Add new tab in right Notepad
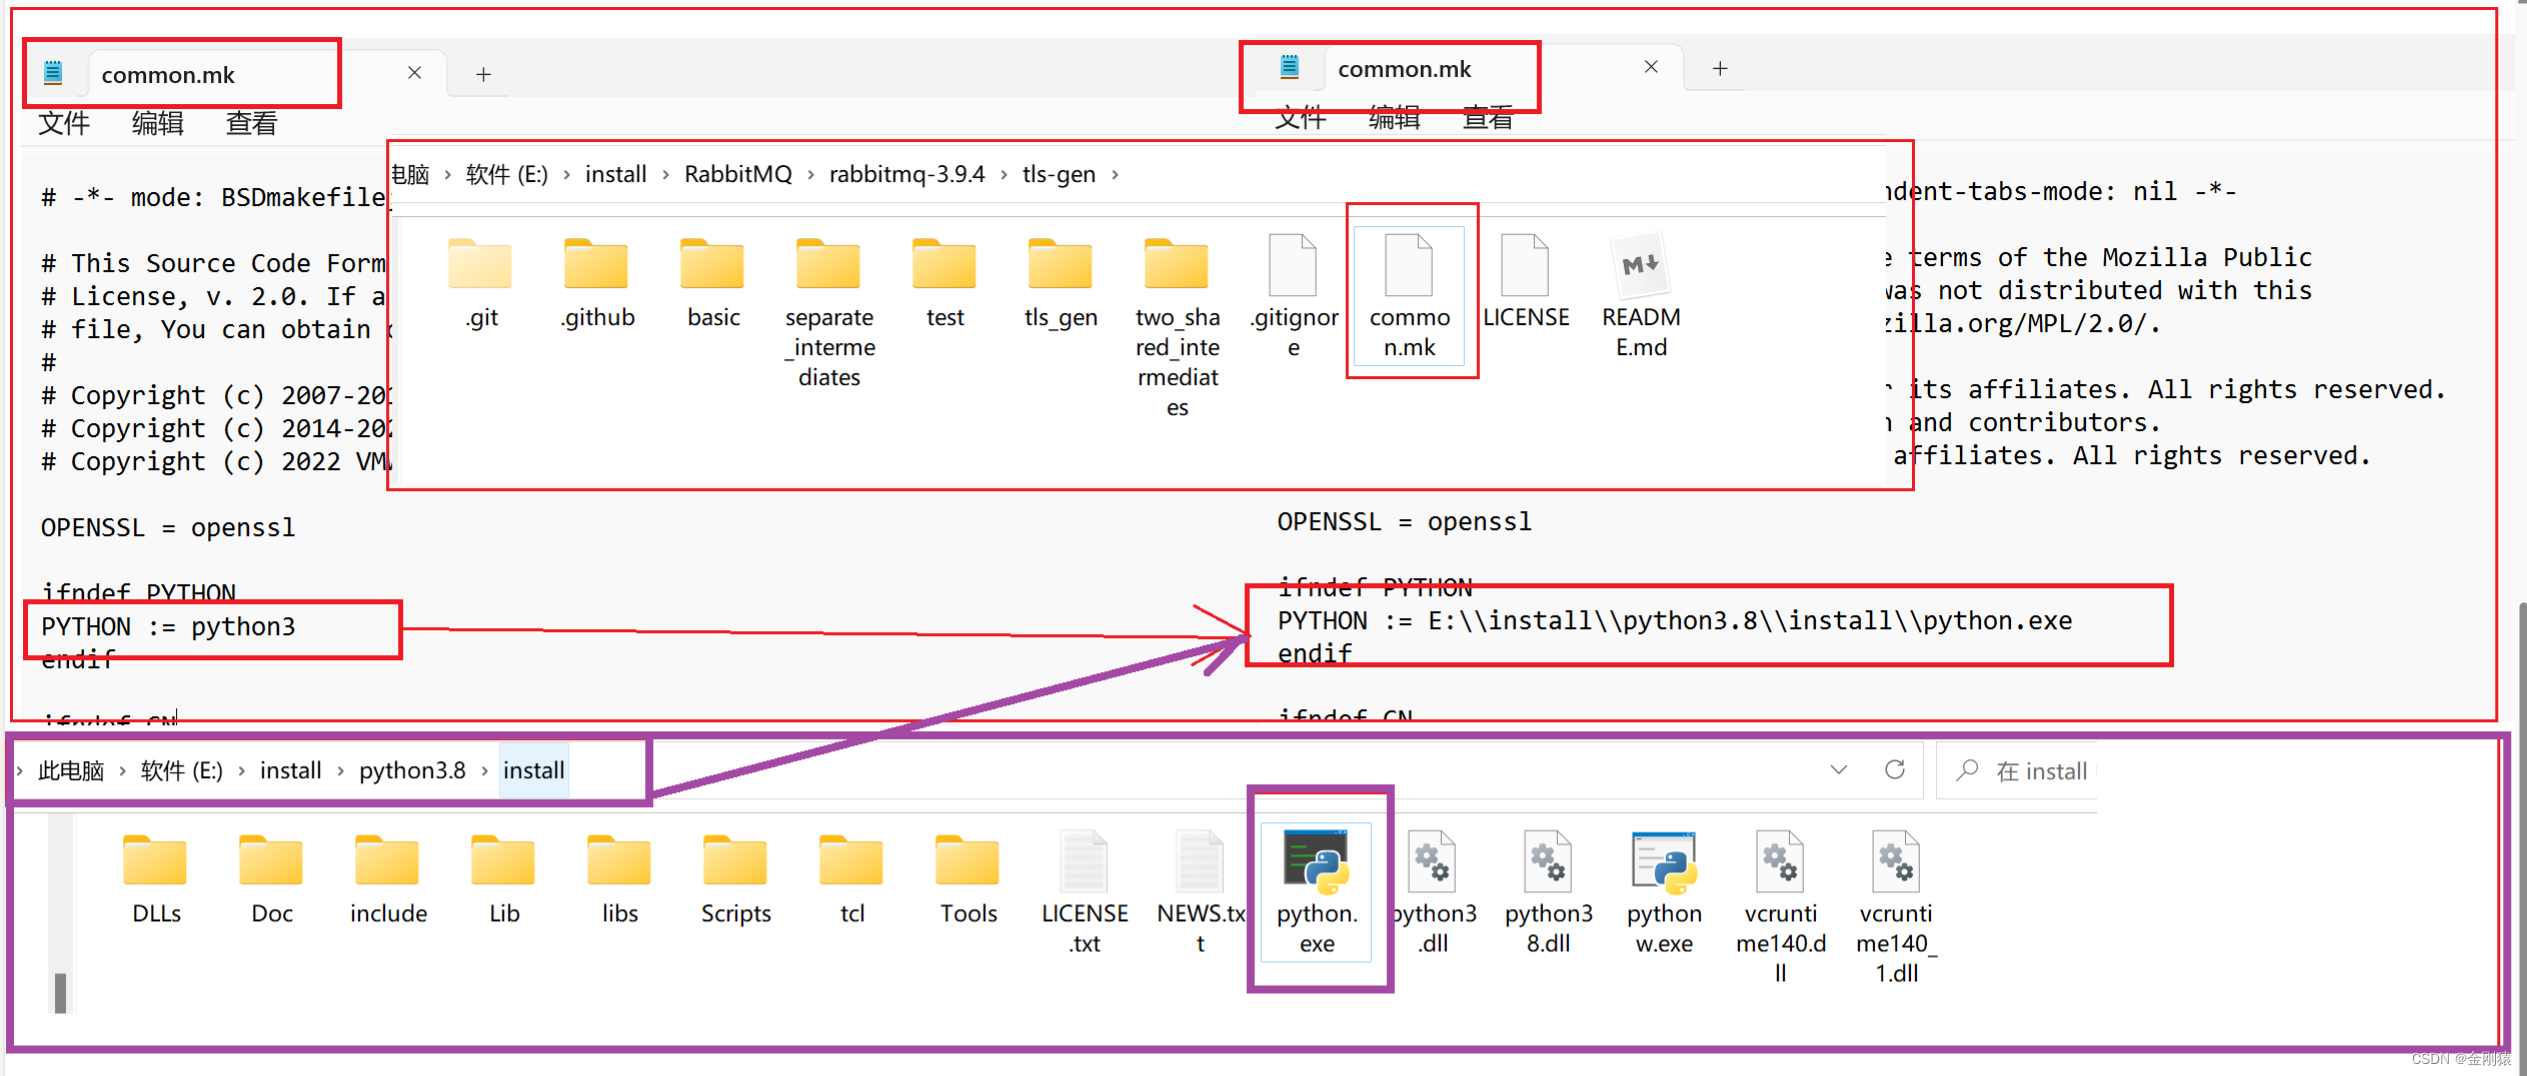Image resolution: width=2527 pixels, height=1076 pixels. click(x=1720, y=68)
